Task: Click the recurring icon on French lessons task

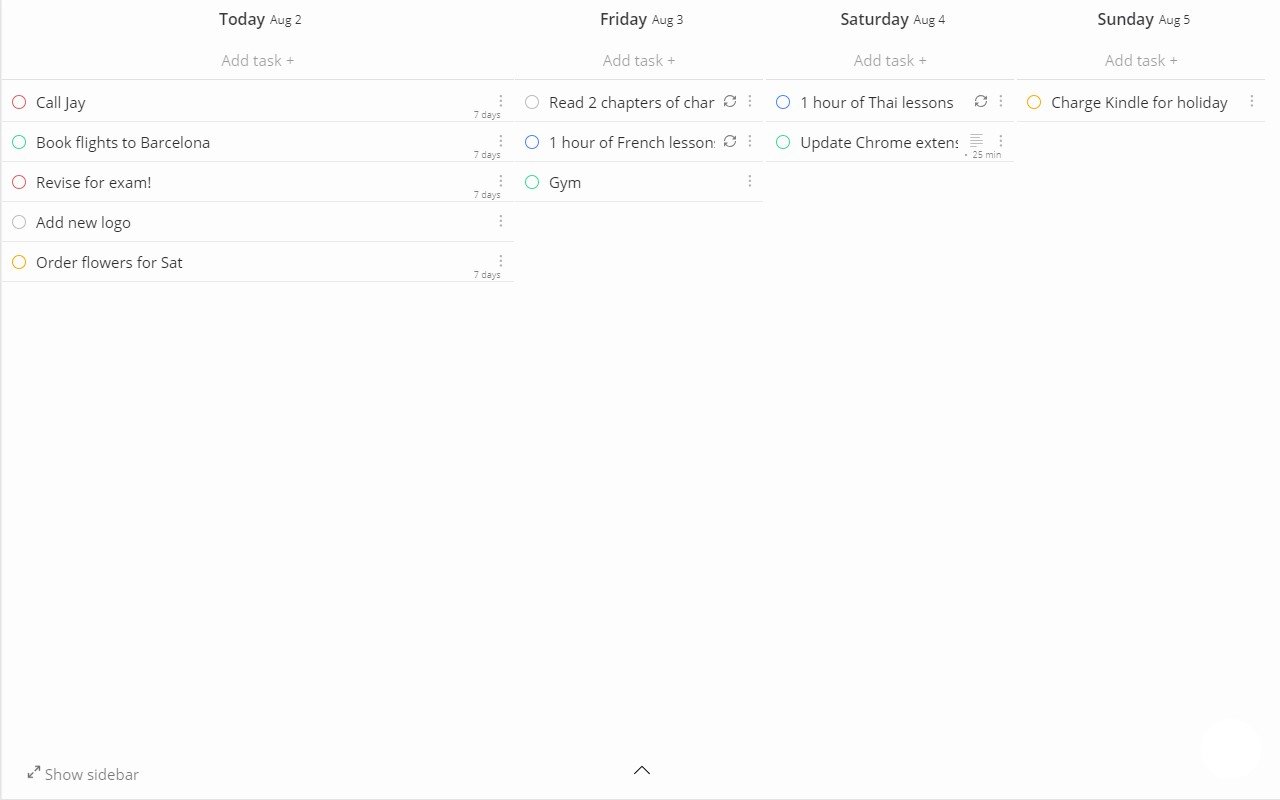Action: point(730,141)
